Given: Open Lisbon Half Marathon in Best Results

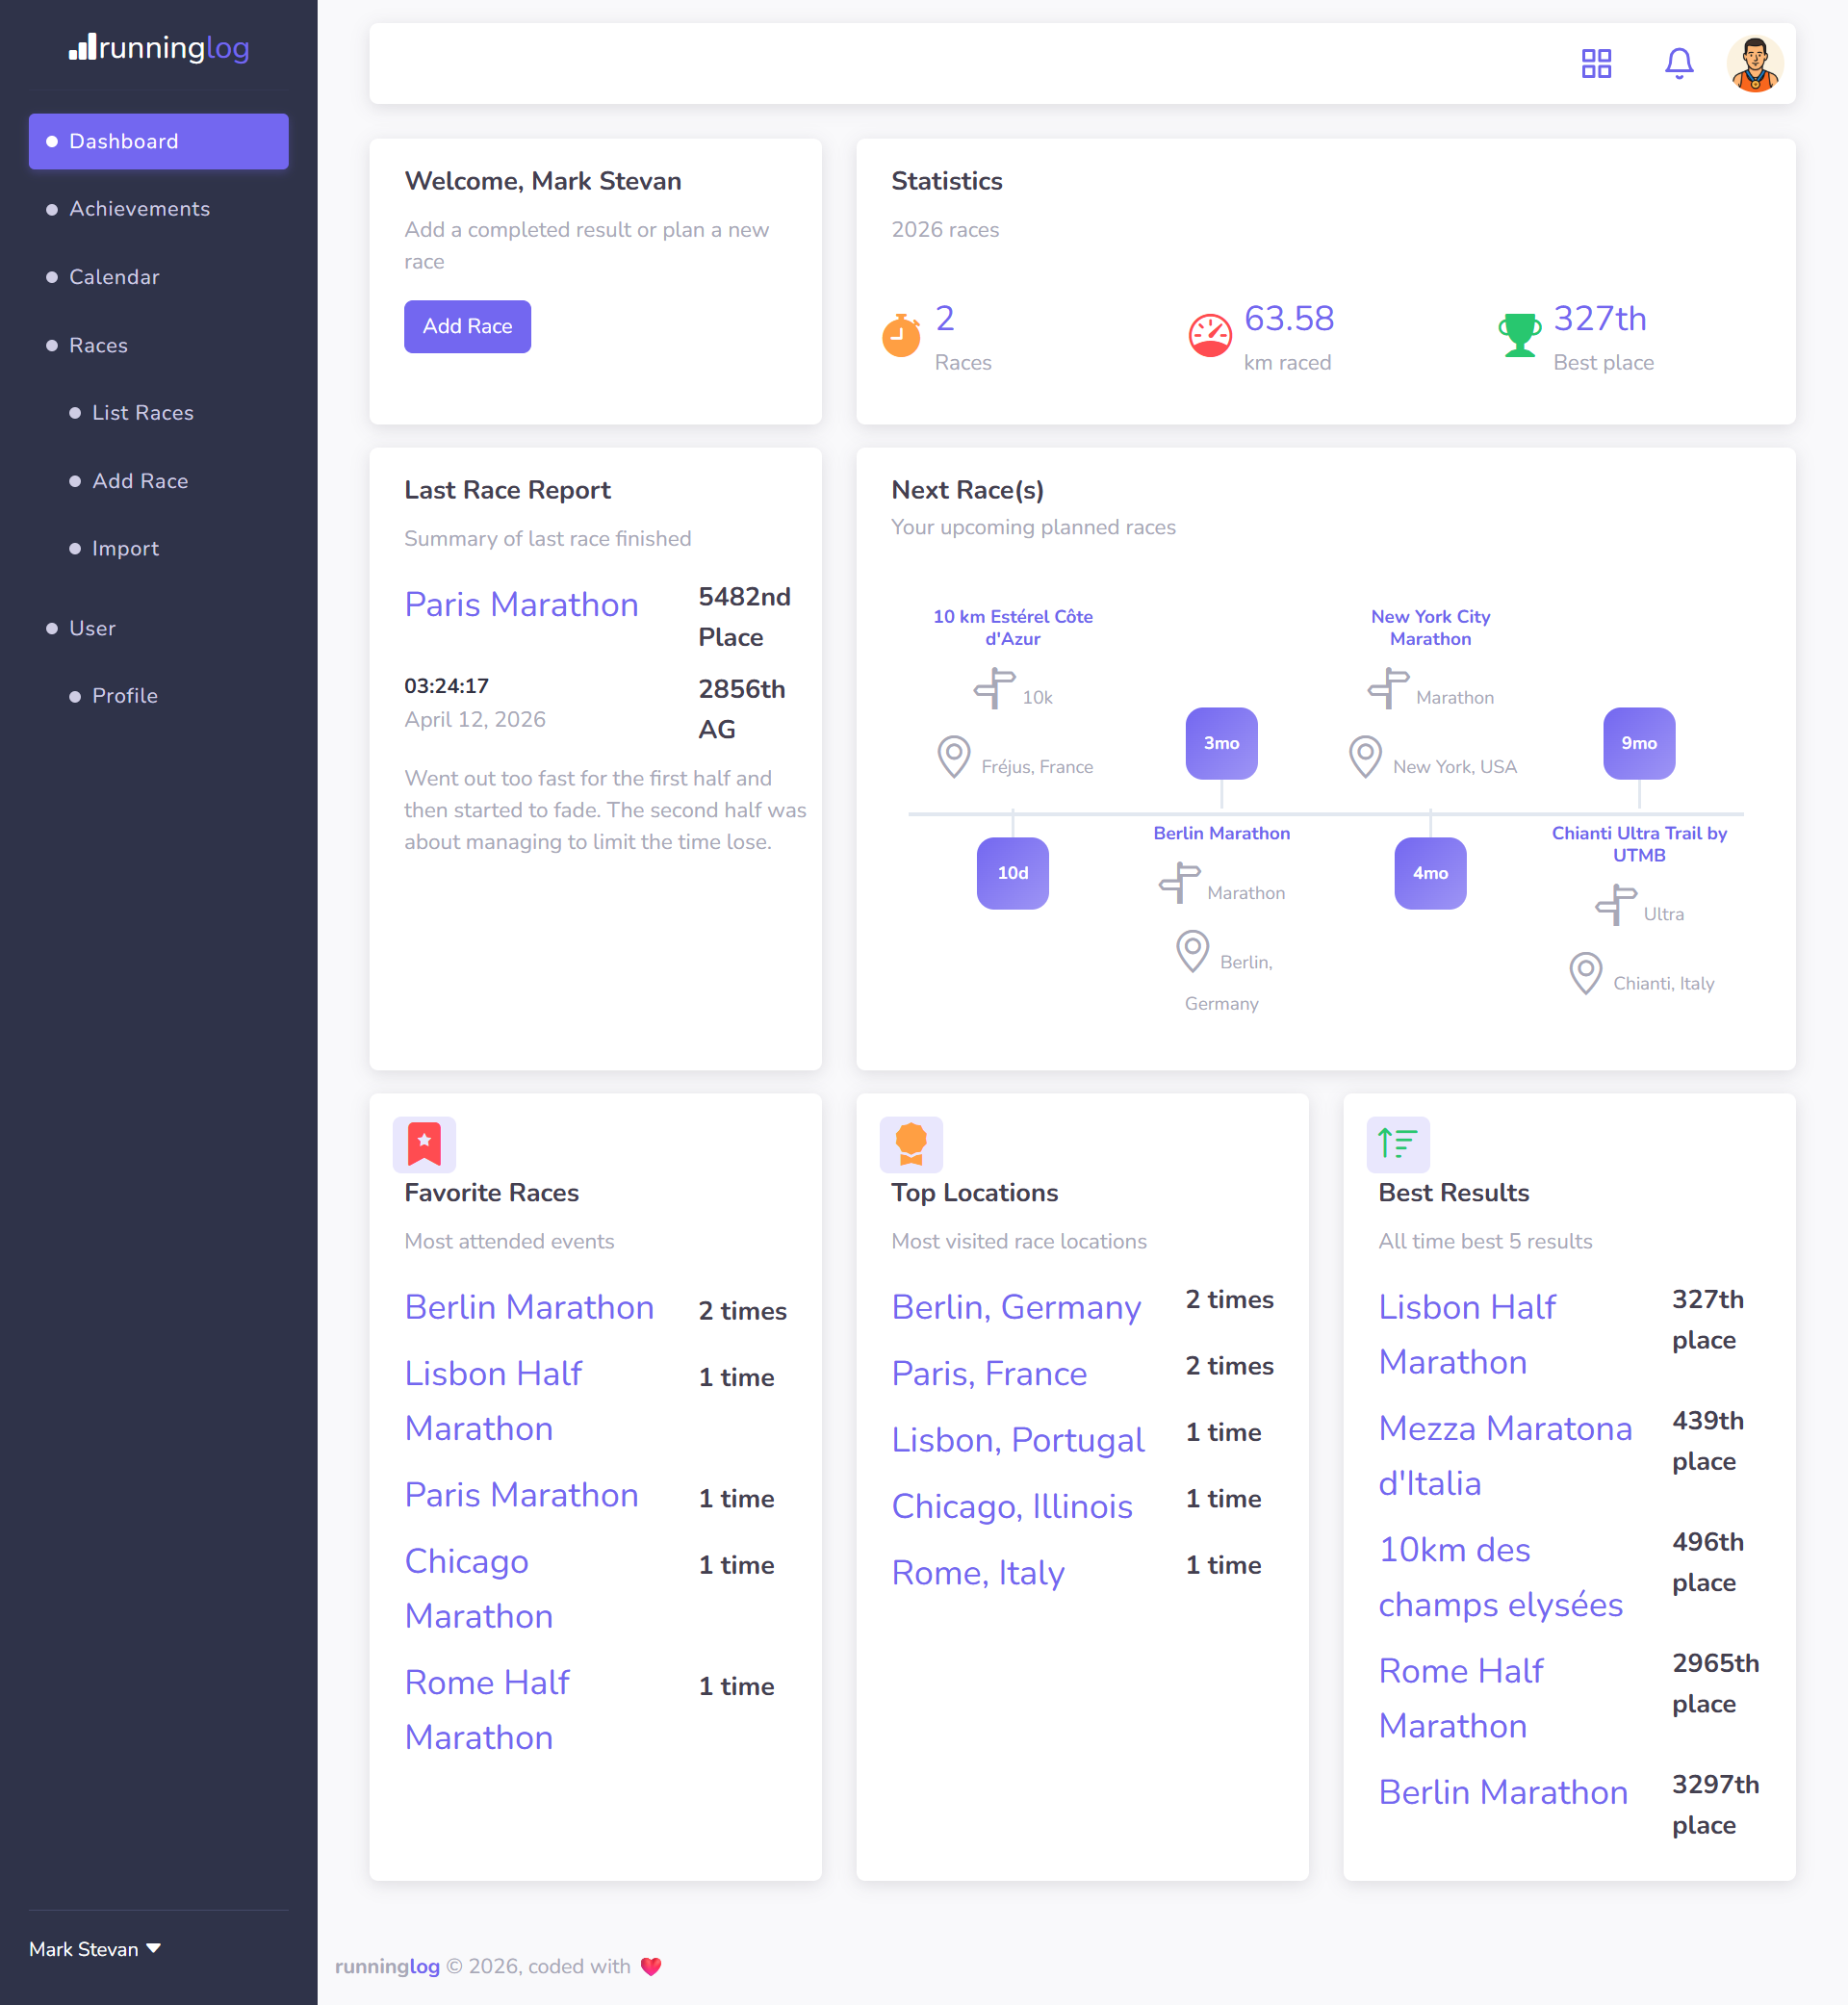Looking at the screenshot, I should click(x=1467, y=1335).
